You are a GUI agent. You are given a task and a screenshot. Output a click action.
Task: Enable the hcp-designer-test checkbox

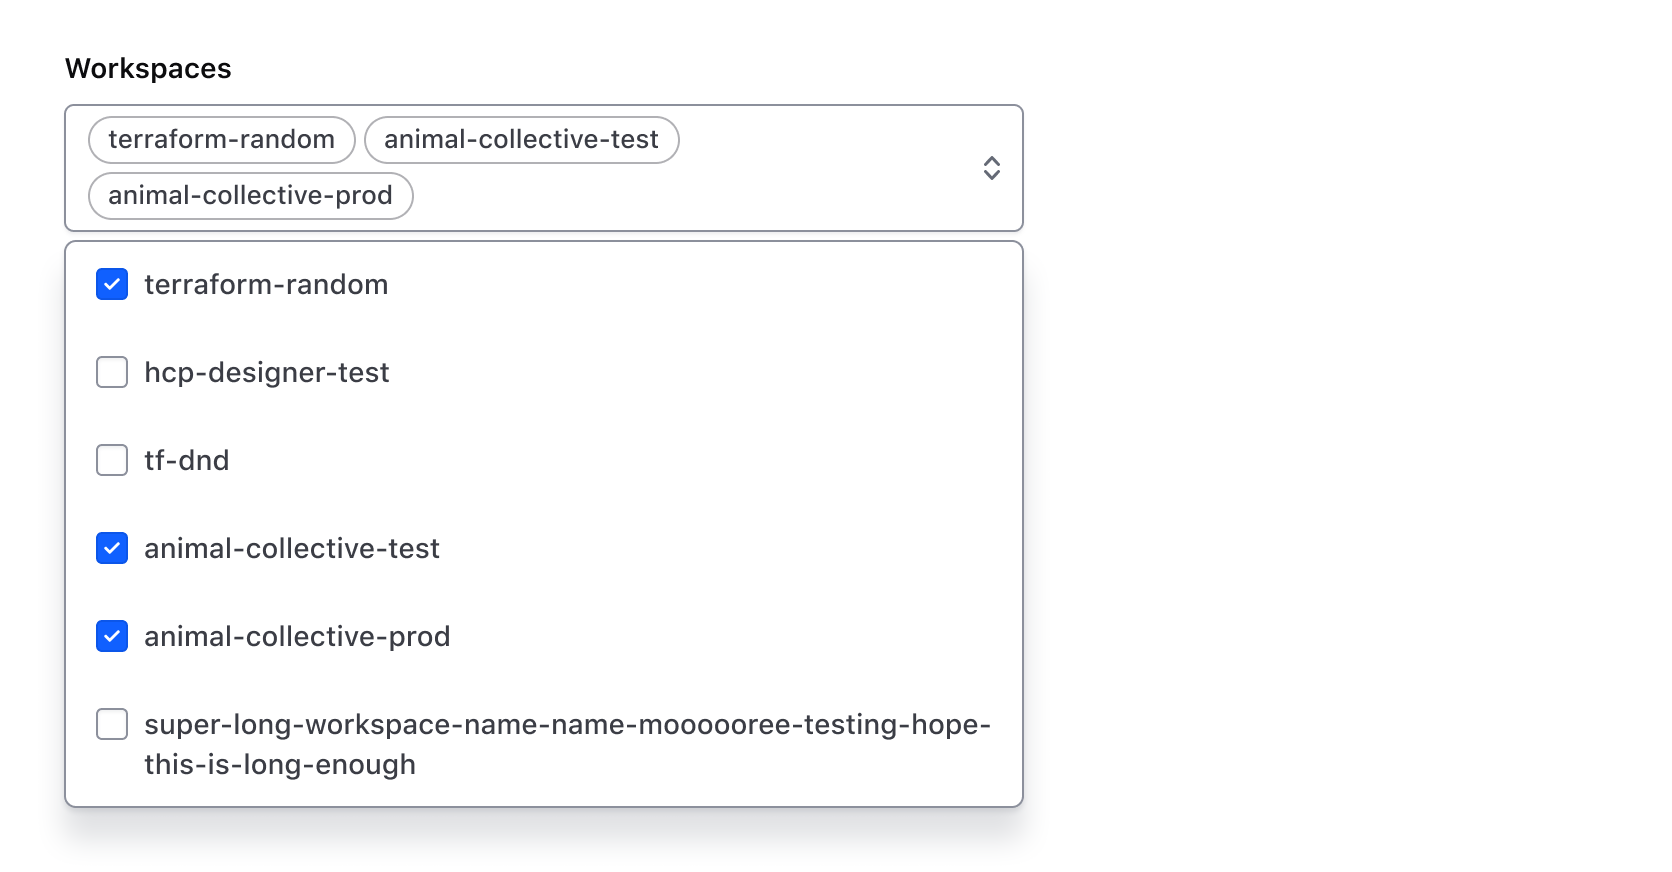[x=111, y=372]
